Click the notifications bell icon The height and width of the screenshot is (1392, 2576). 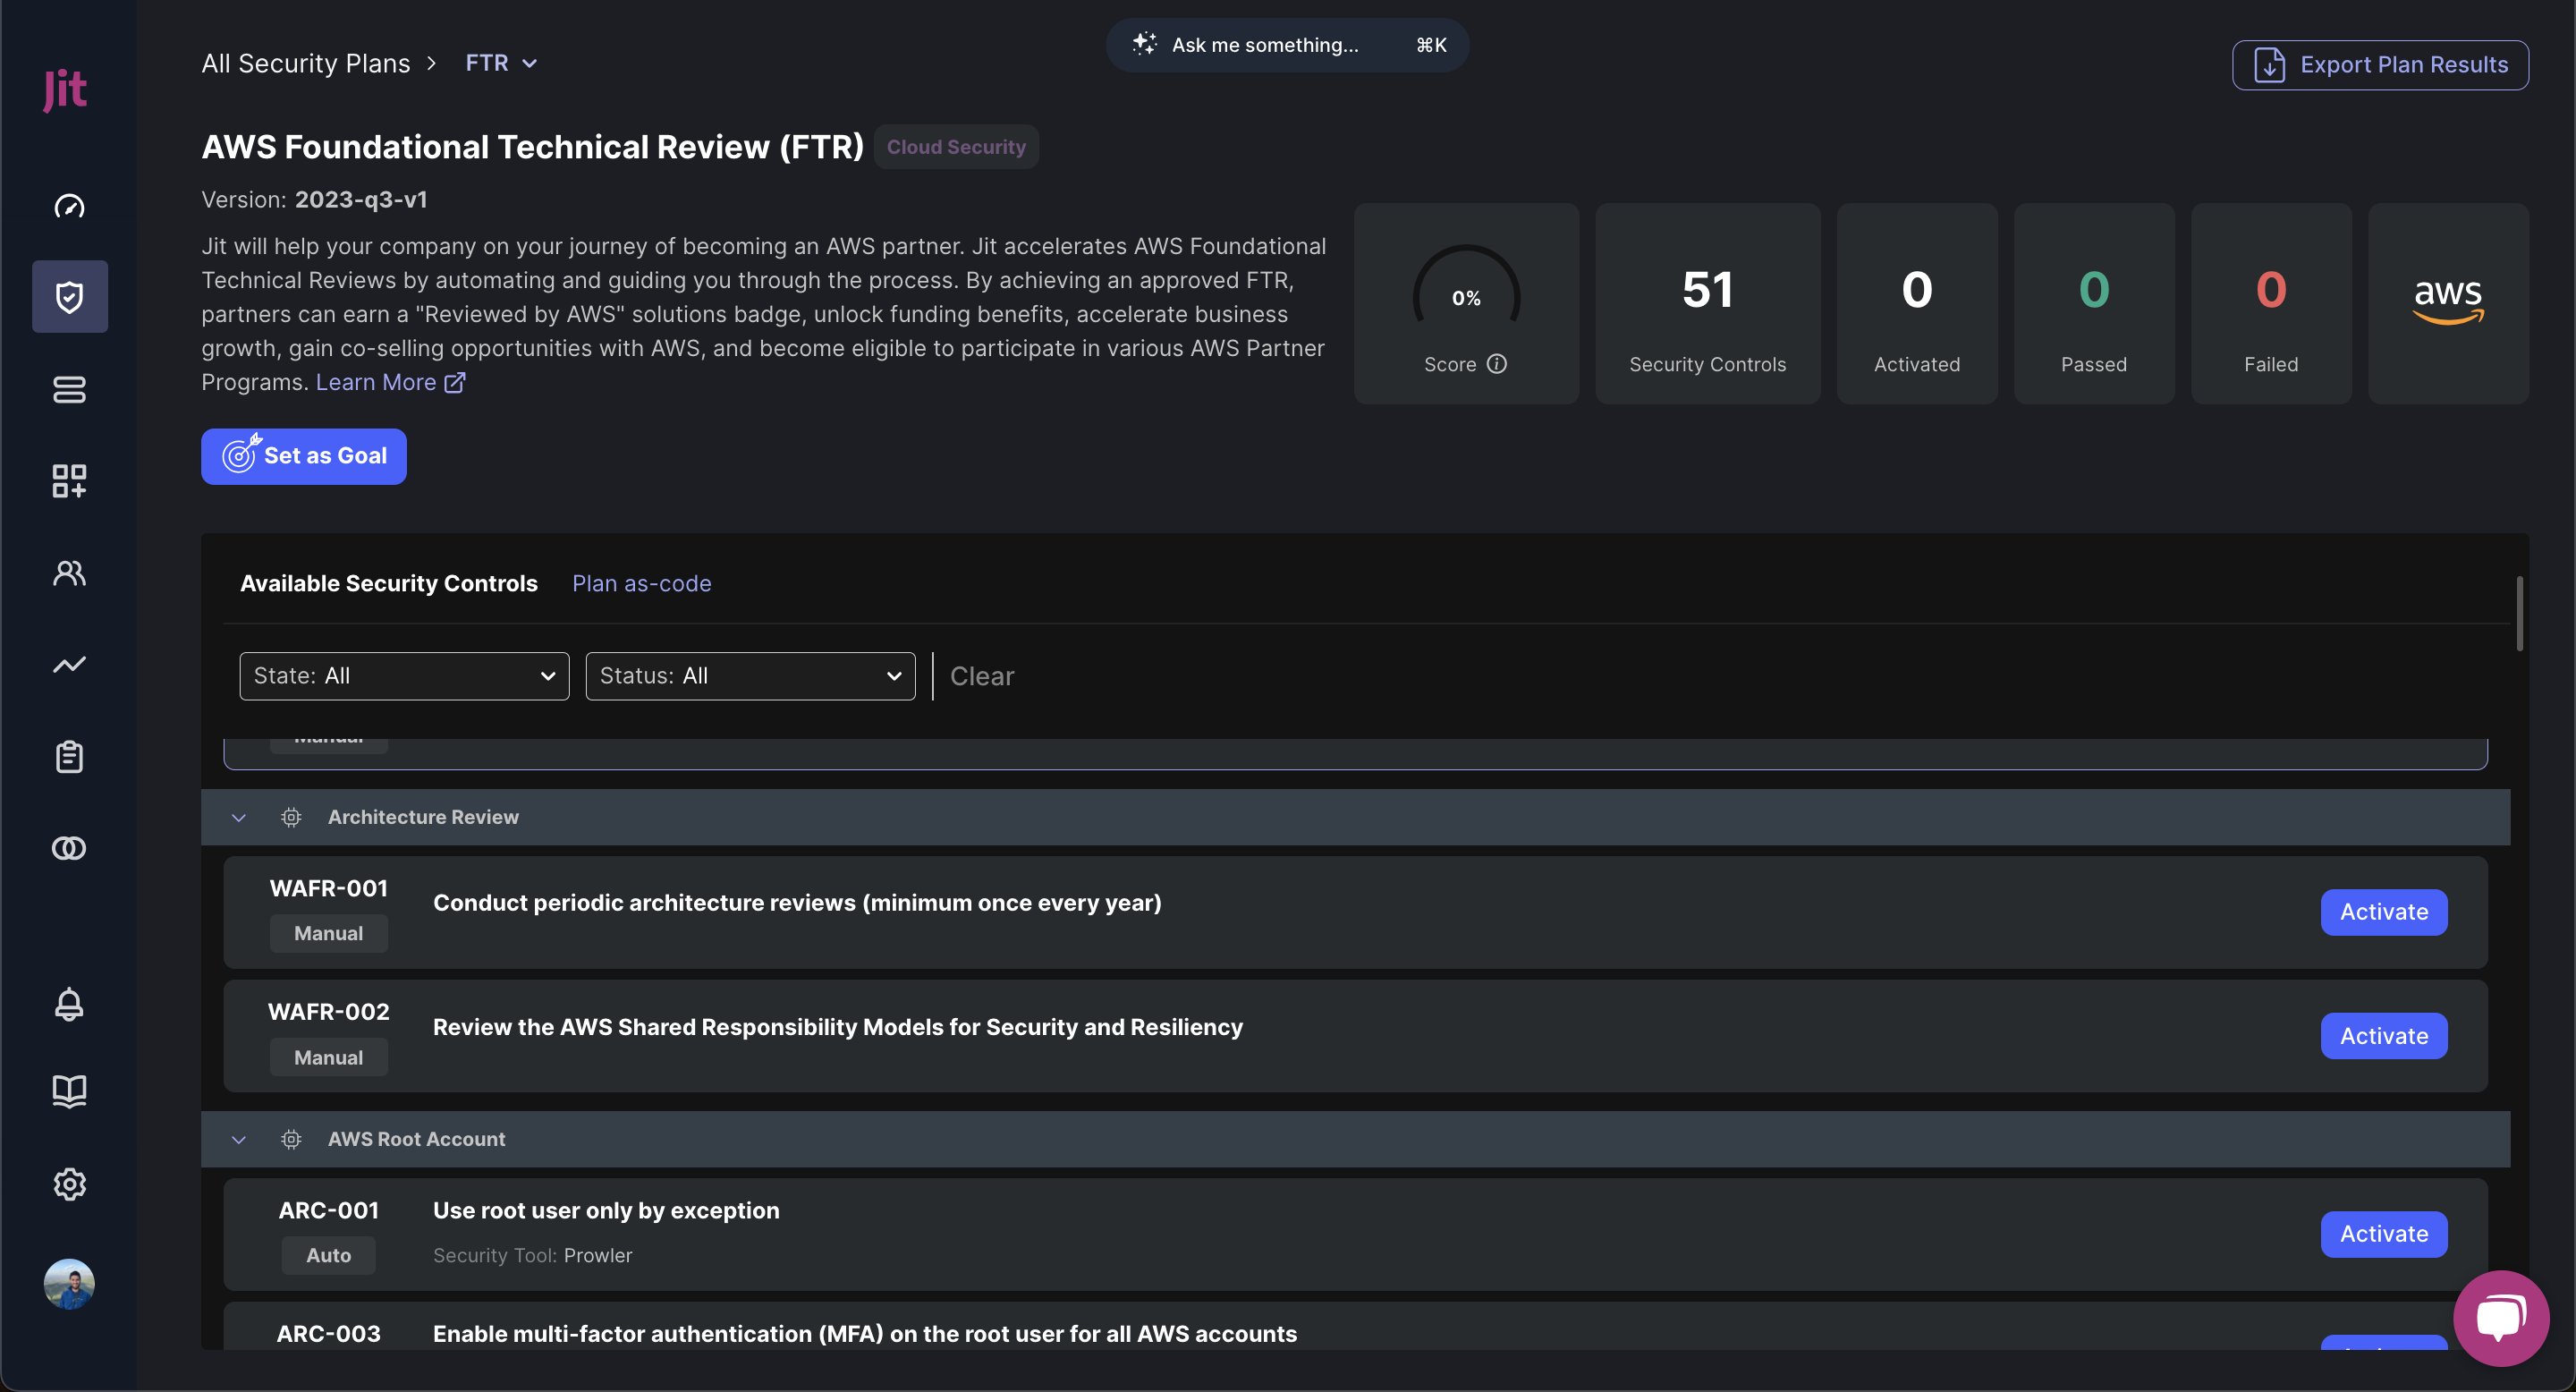69,1003
